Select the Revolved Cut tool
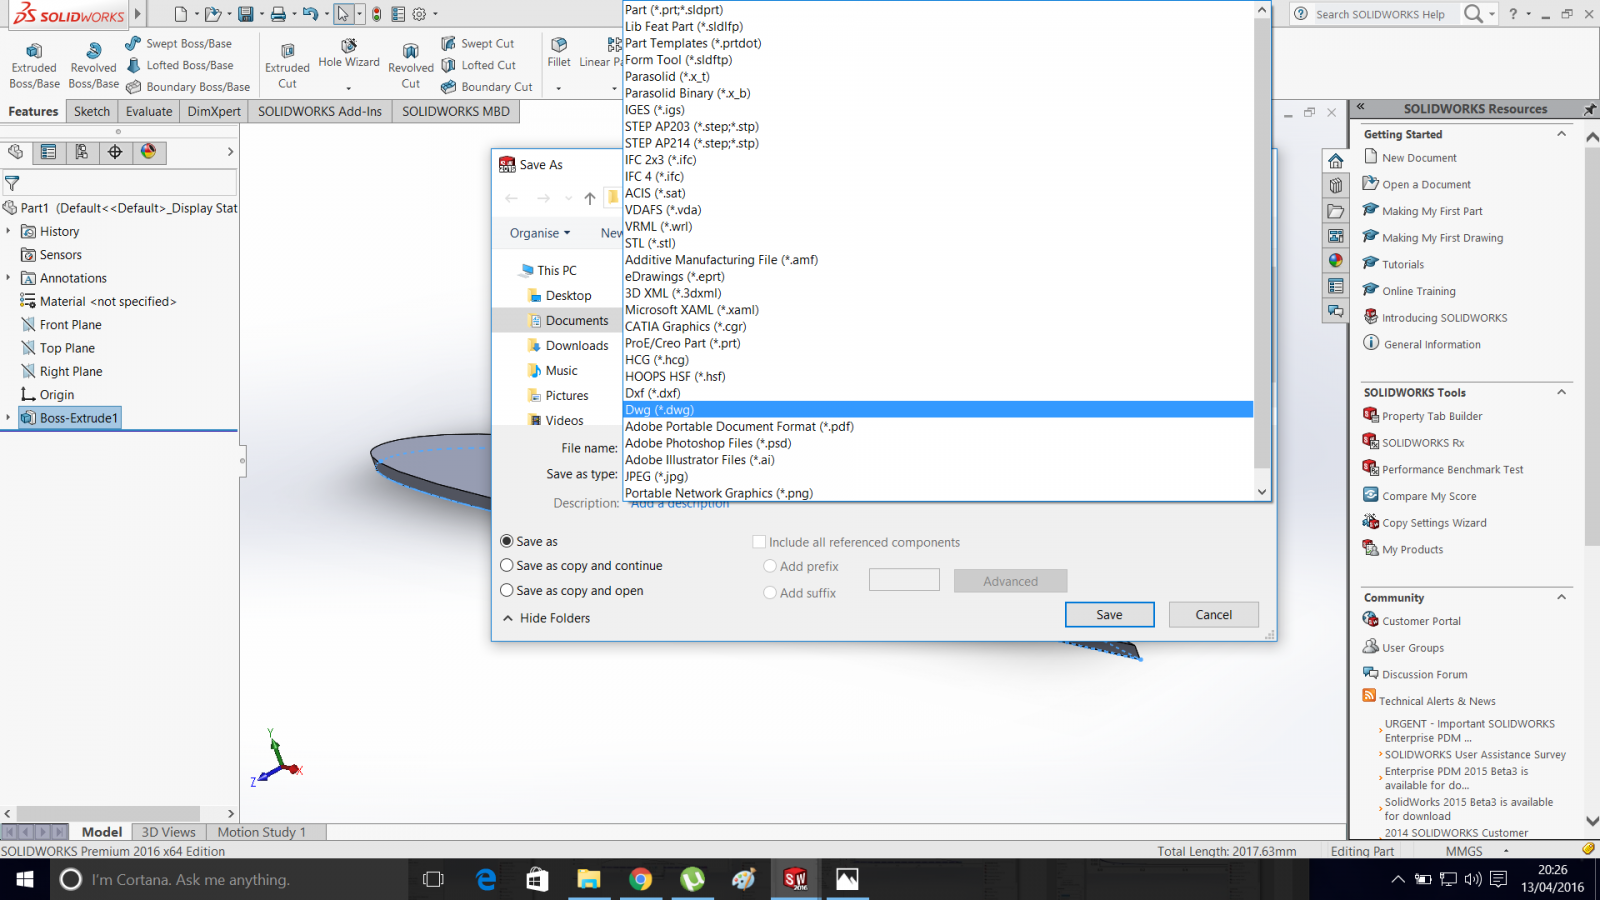 [x=411, y=66]
